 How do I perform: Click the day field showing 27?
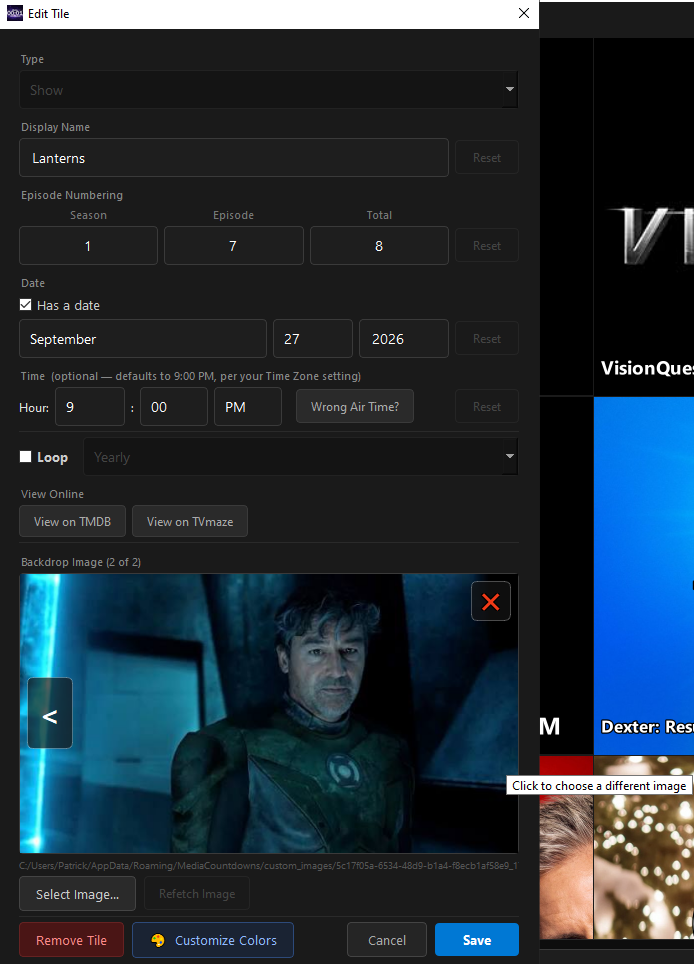pos(313,339)
